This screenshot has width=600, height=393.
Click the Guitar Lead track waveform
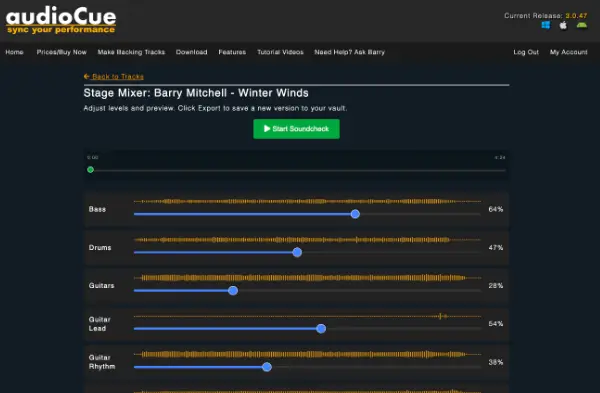click(x=307, y=316)
